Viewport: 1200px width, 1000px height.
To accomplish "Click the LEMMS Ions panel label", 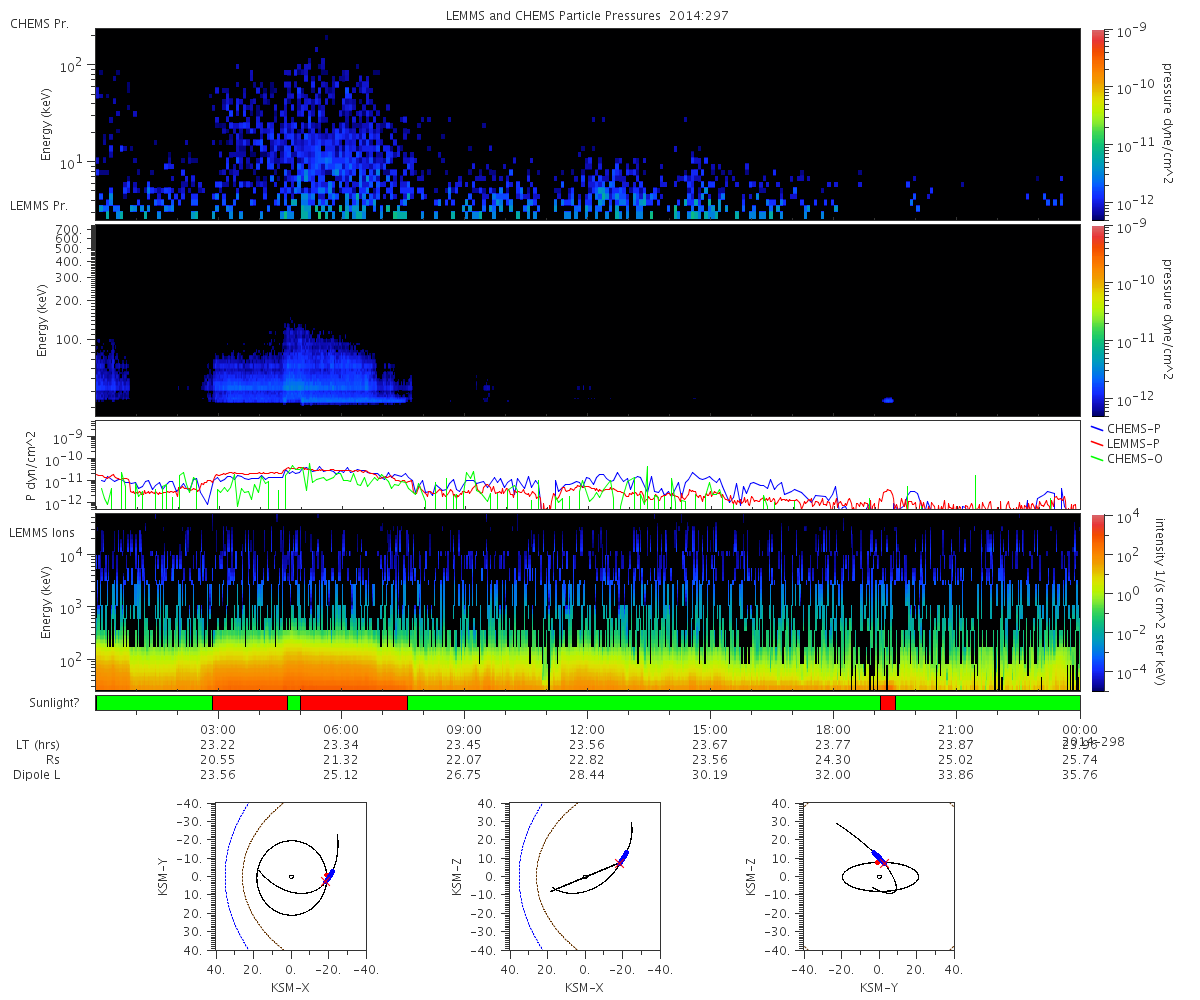I will pos(40,532).
